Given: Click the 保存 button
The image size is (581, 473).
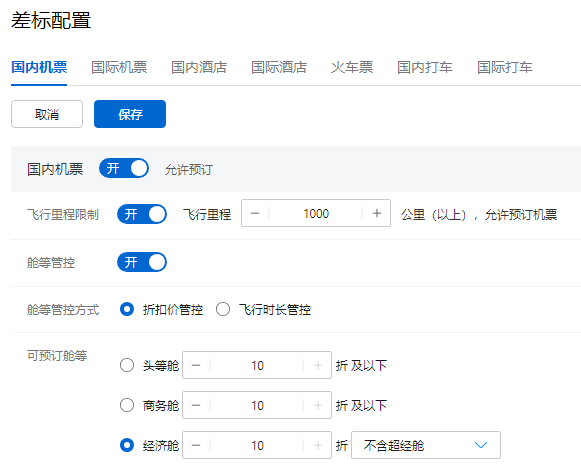Looking at the screenshot, I should pos(130,114).
